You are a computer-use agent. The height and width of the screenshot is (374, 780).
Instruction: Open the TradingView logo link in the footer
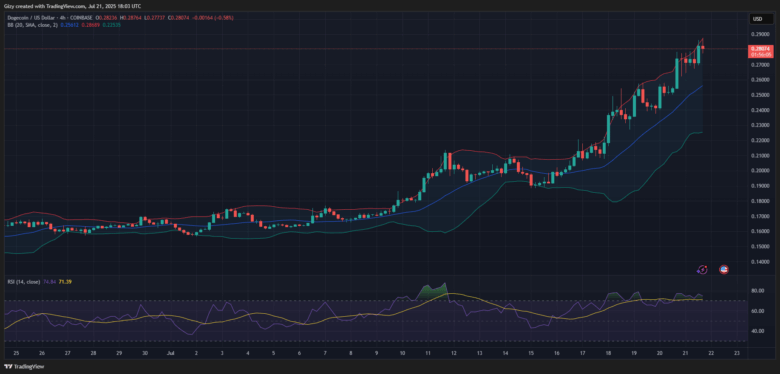coord(23,367)
